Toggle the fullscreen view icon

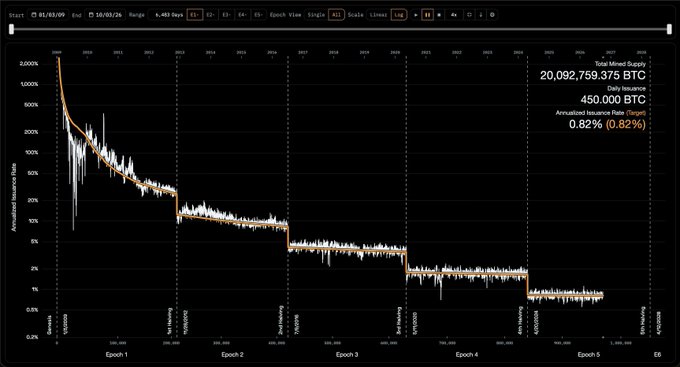[469, 15]
